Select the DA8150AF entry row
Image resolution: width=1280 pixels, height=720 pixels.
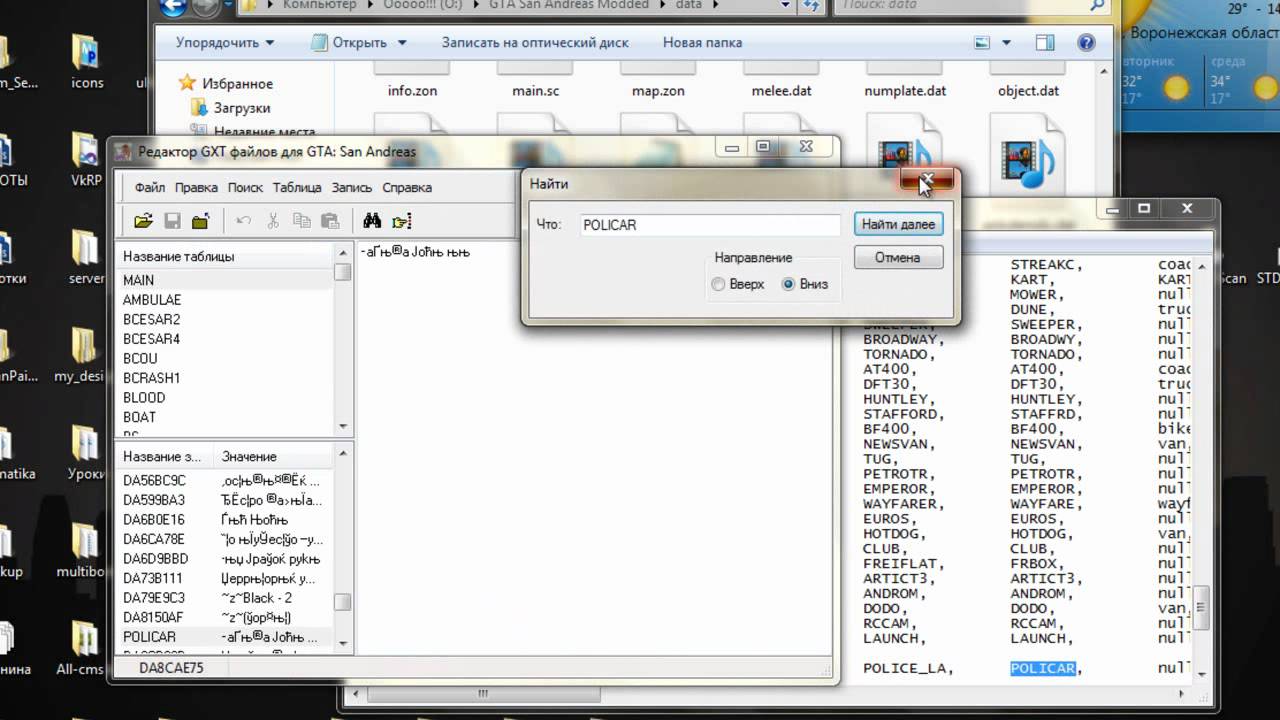225,617
